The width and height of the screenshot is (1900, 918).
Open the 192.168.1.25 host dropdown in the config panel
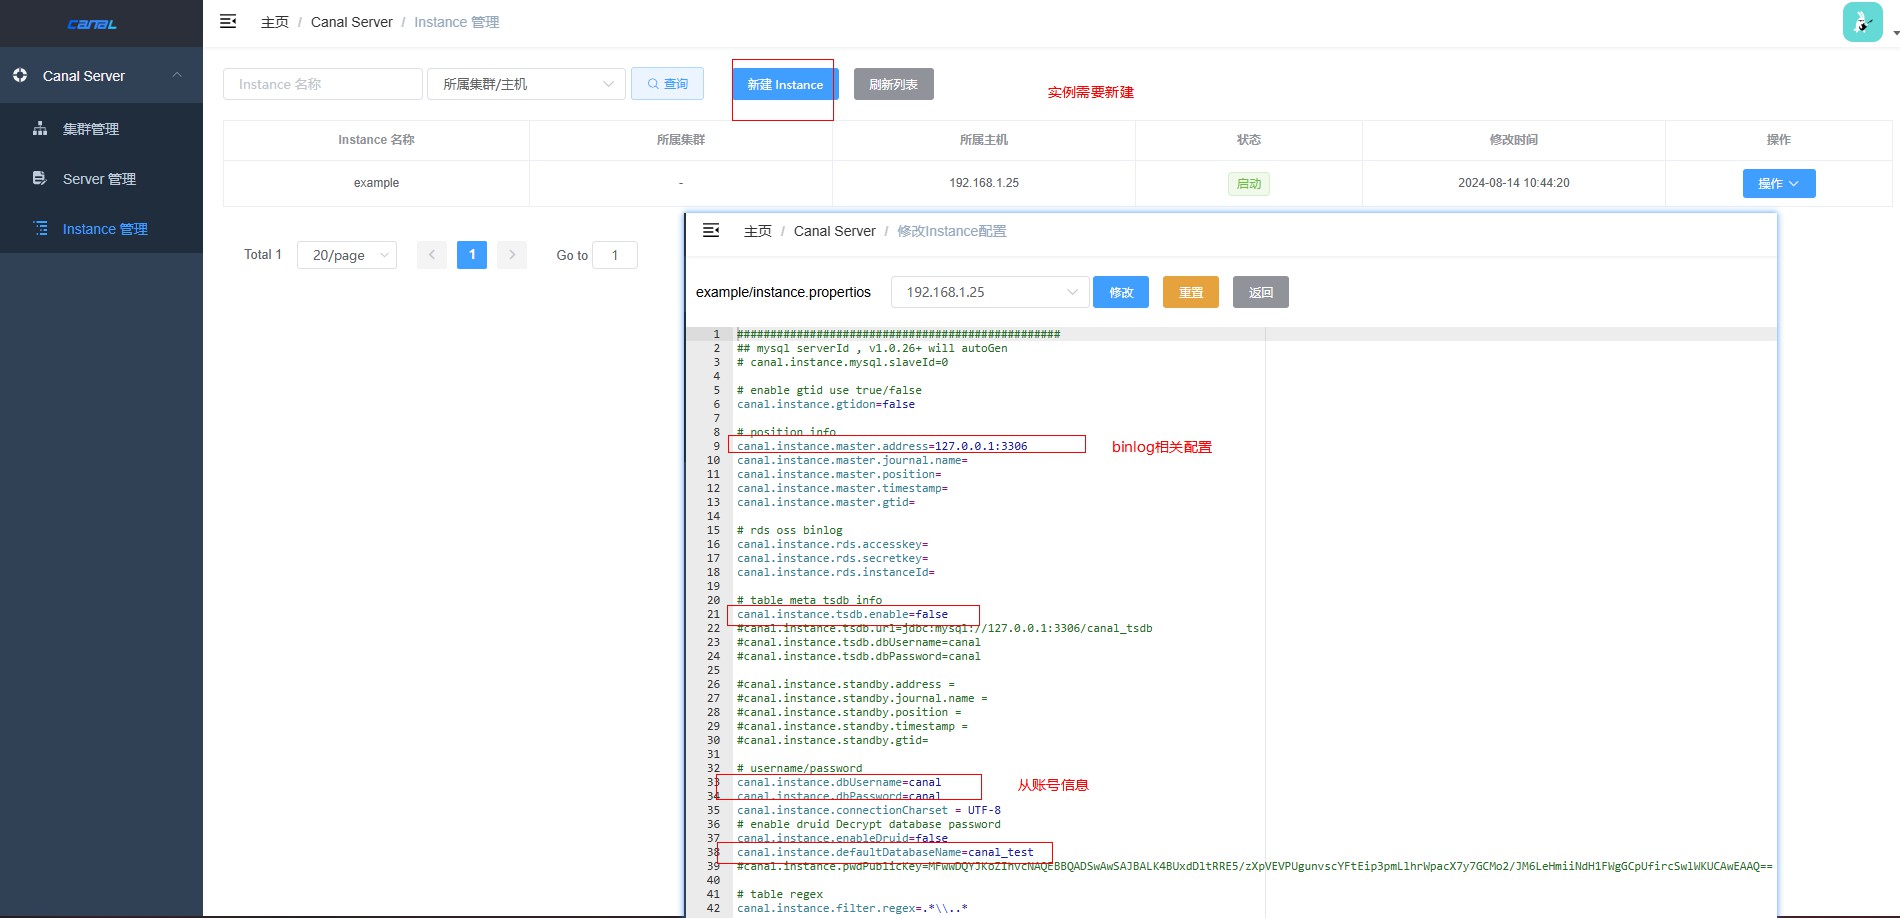pyautogui.click(x=990, y=292)
